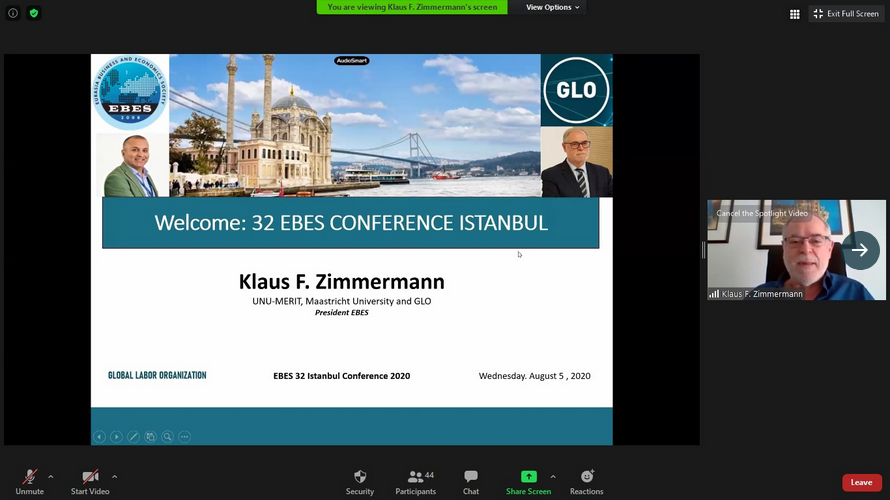Click the date Wednesday, August 5, 2020

pyautogui.click(x=534, y=376)
